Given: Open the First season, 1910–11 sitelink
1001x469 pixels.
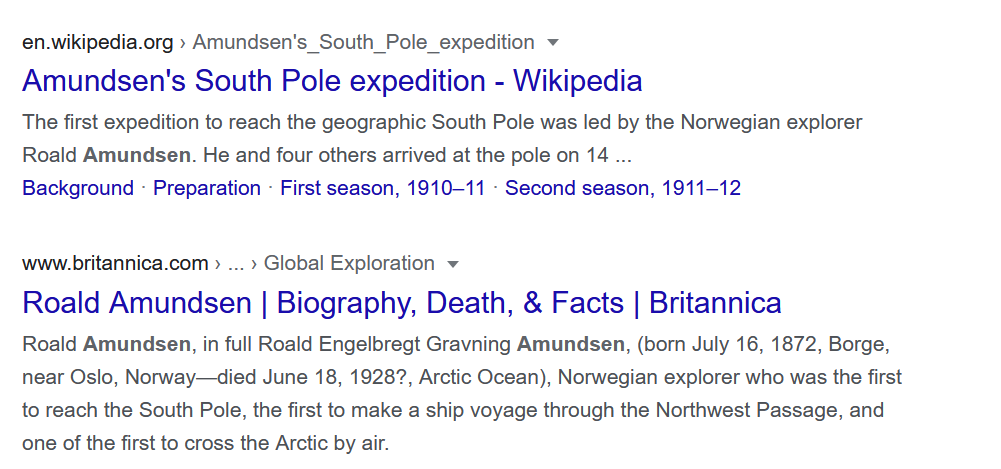Looking at the screenshot, I should pyautogui.click(x=382, y=188).
